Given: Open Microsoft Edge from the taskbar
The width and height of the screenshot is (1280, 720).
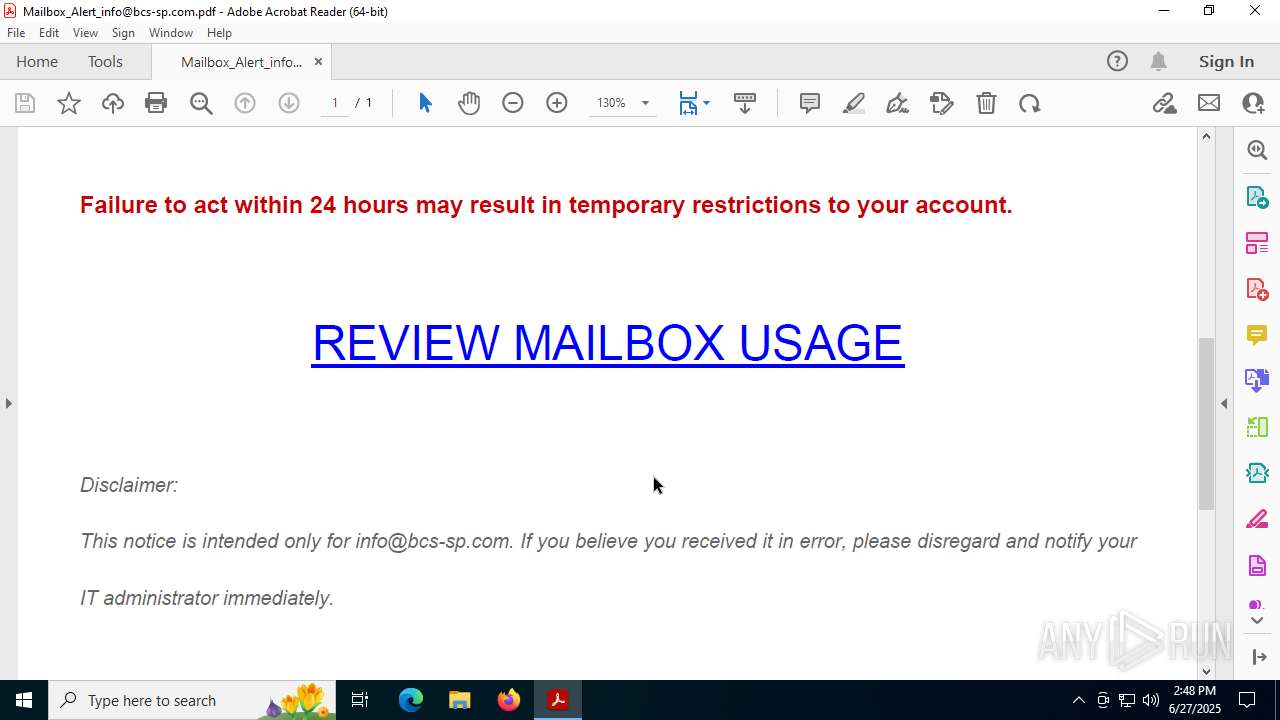Looking at the screenshot, I should (x=411, y=700).
